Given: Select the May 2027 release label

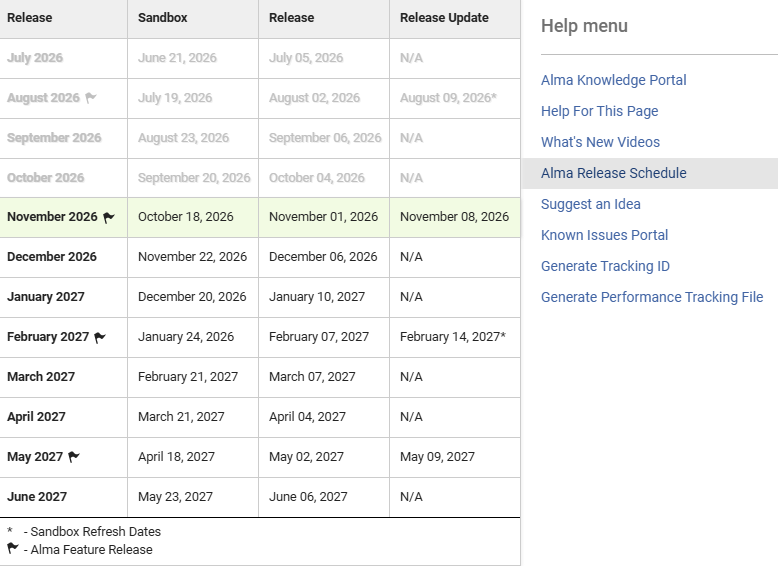Looking at the screenshot, I should coord(35,457).
